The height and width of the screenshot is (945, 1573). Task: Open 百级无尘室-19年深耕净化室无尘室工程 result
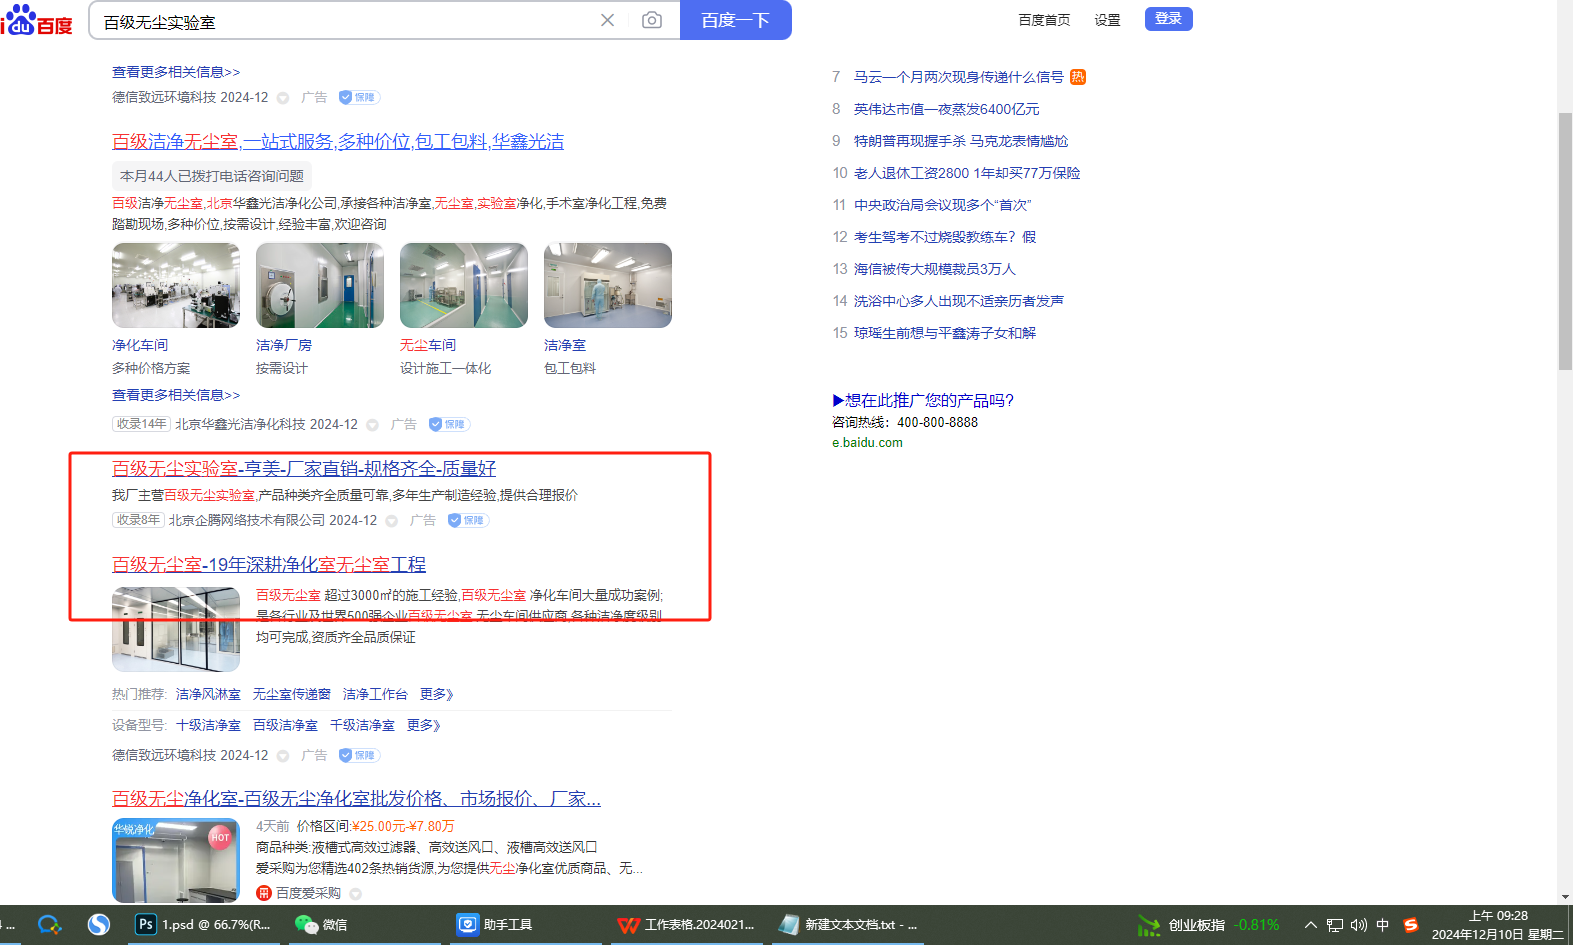269,565
